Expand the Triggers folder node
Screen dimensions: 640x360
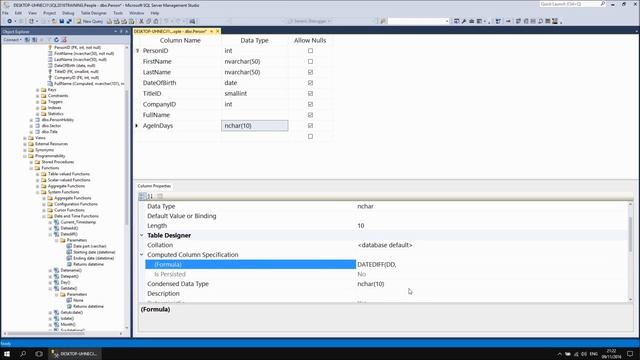[x=38, y=102]
